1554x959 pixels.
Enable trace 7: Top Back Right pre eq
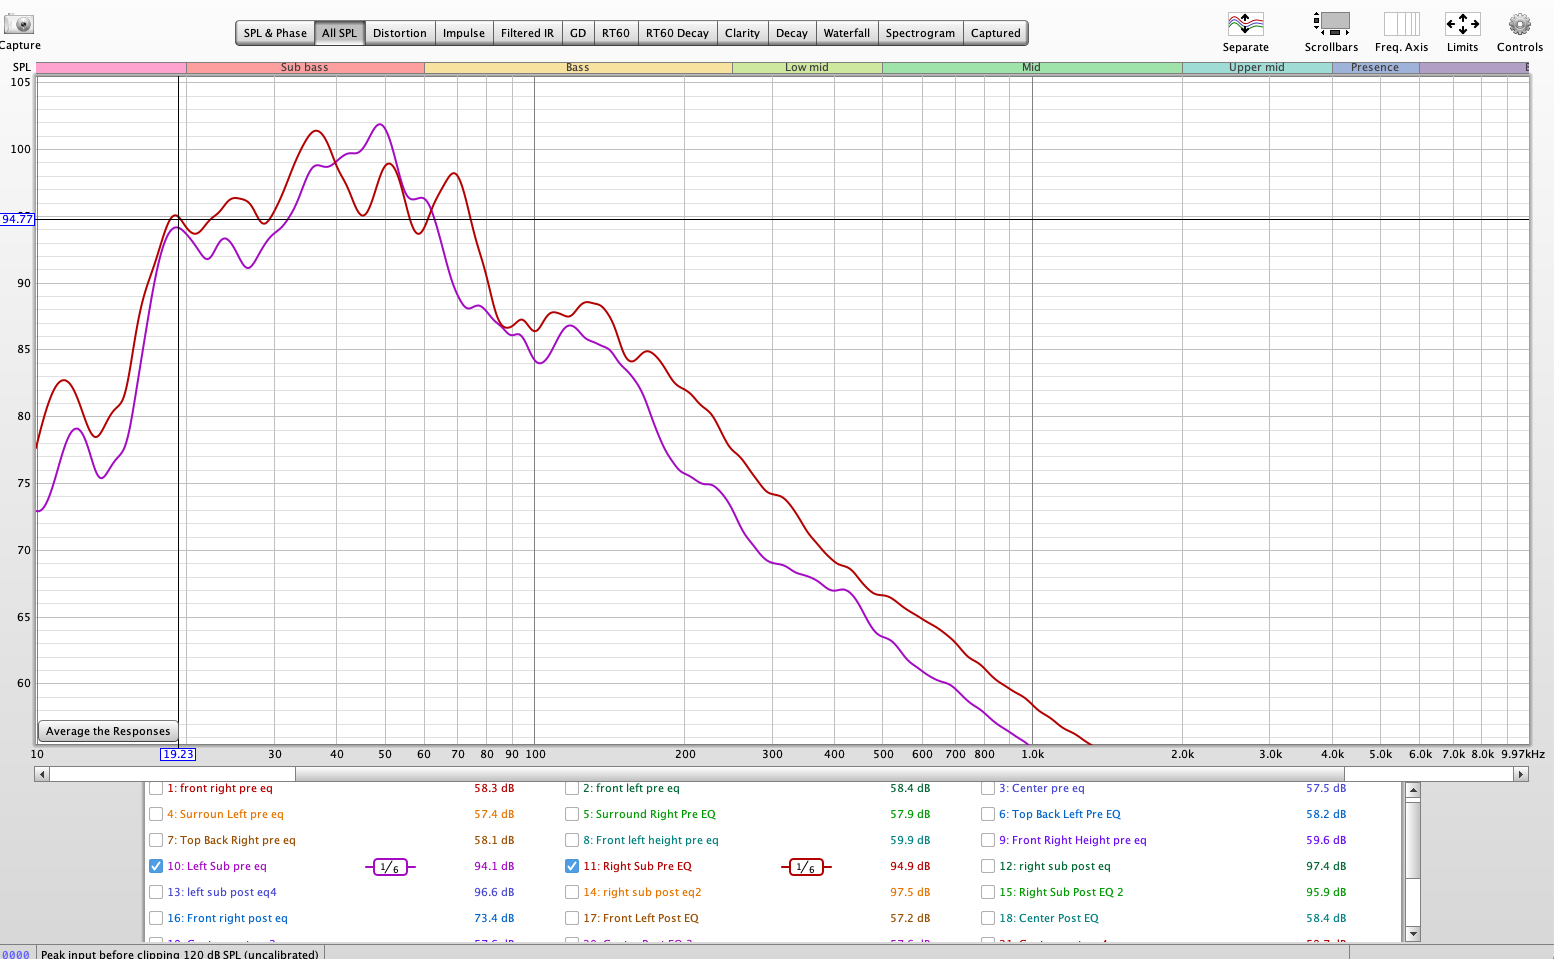tap(156, 840)
